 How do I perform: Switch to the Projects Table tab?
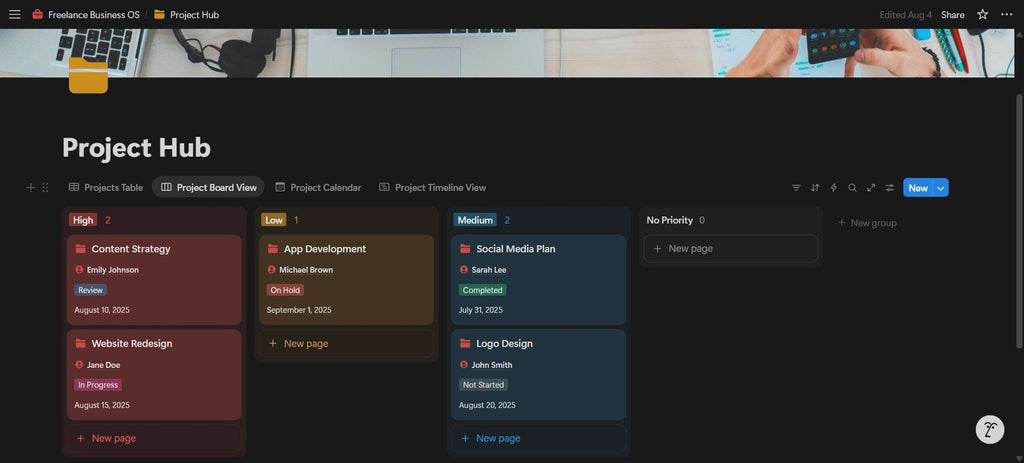click(106, 187)
